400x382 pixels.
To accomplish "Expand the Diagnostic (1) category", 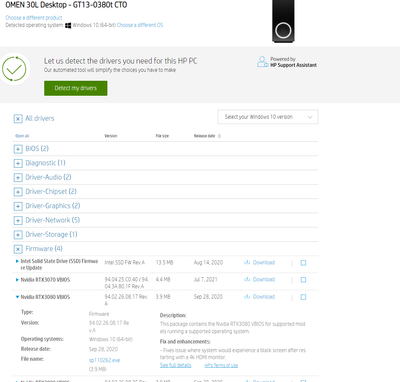I will pos(18,163).
